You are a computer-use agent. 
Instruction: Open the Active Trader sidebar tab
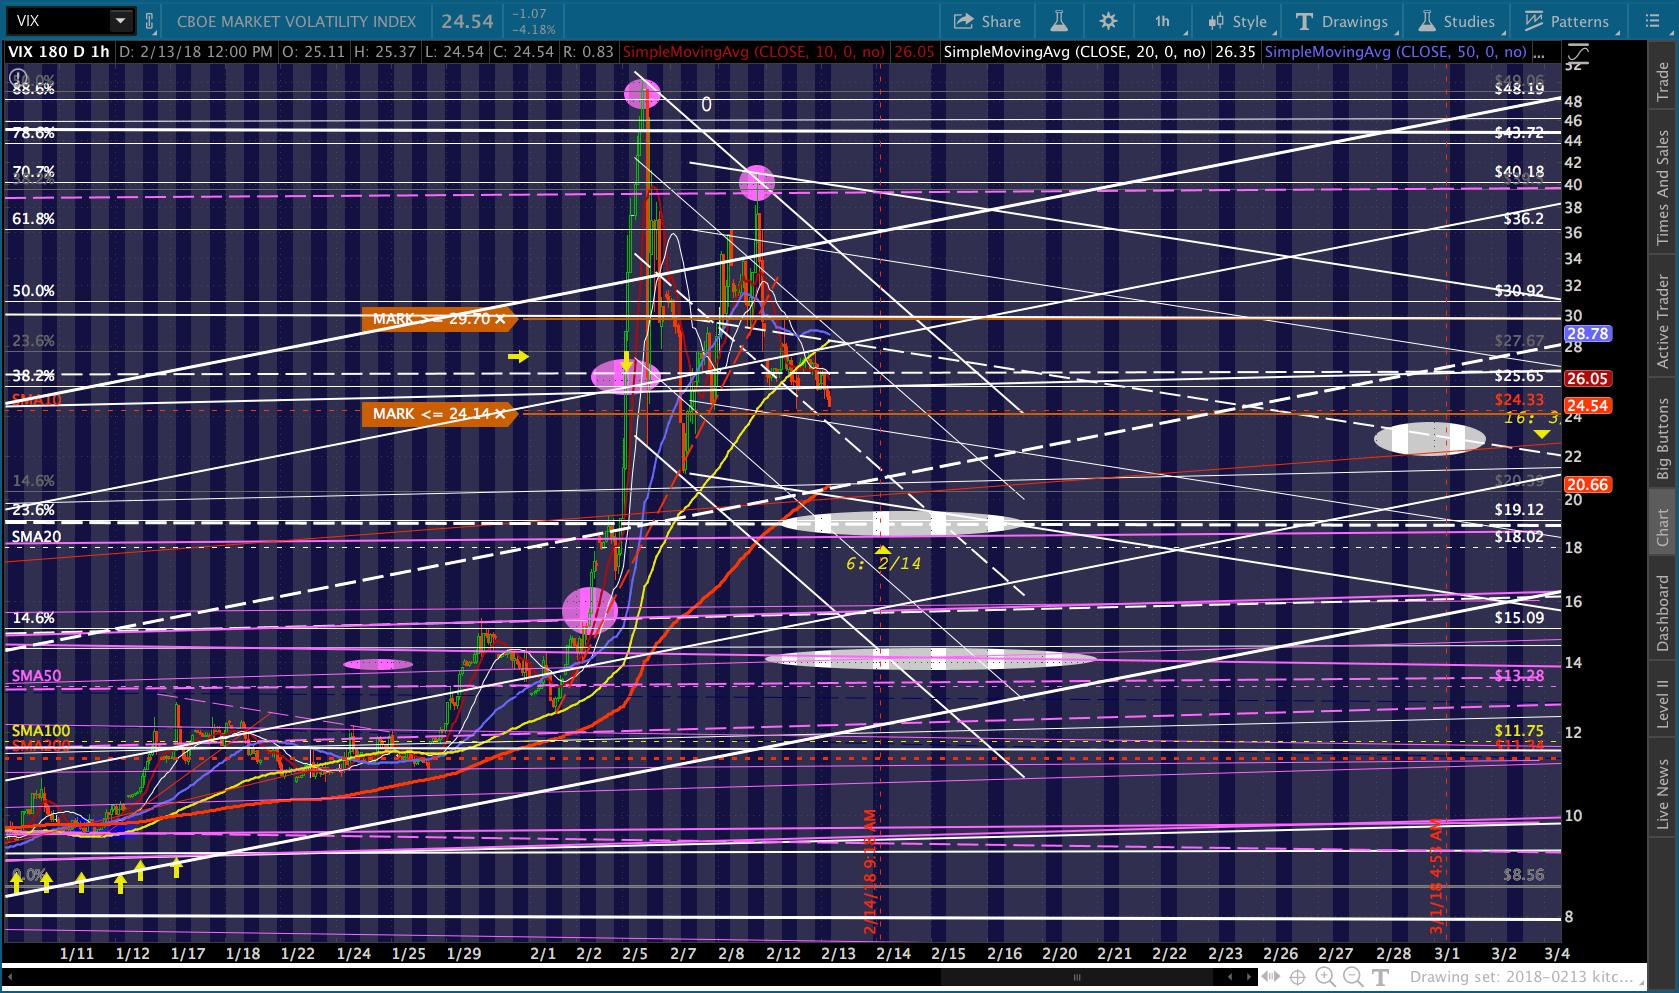click(1663, 322)
